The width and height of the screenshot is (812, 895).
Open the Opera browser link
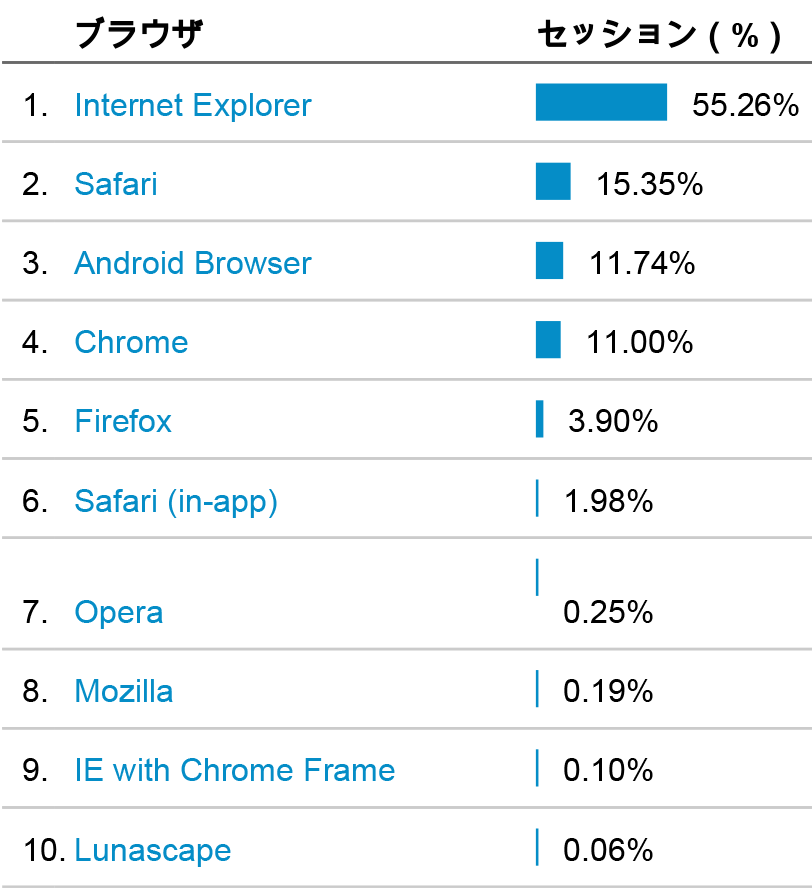119,612
